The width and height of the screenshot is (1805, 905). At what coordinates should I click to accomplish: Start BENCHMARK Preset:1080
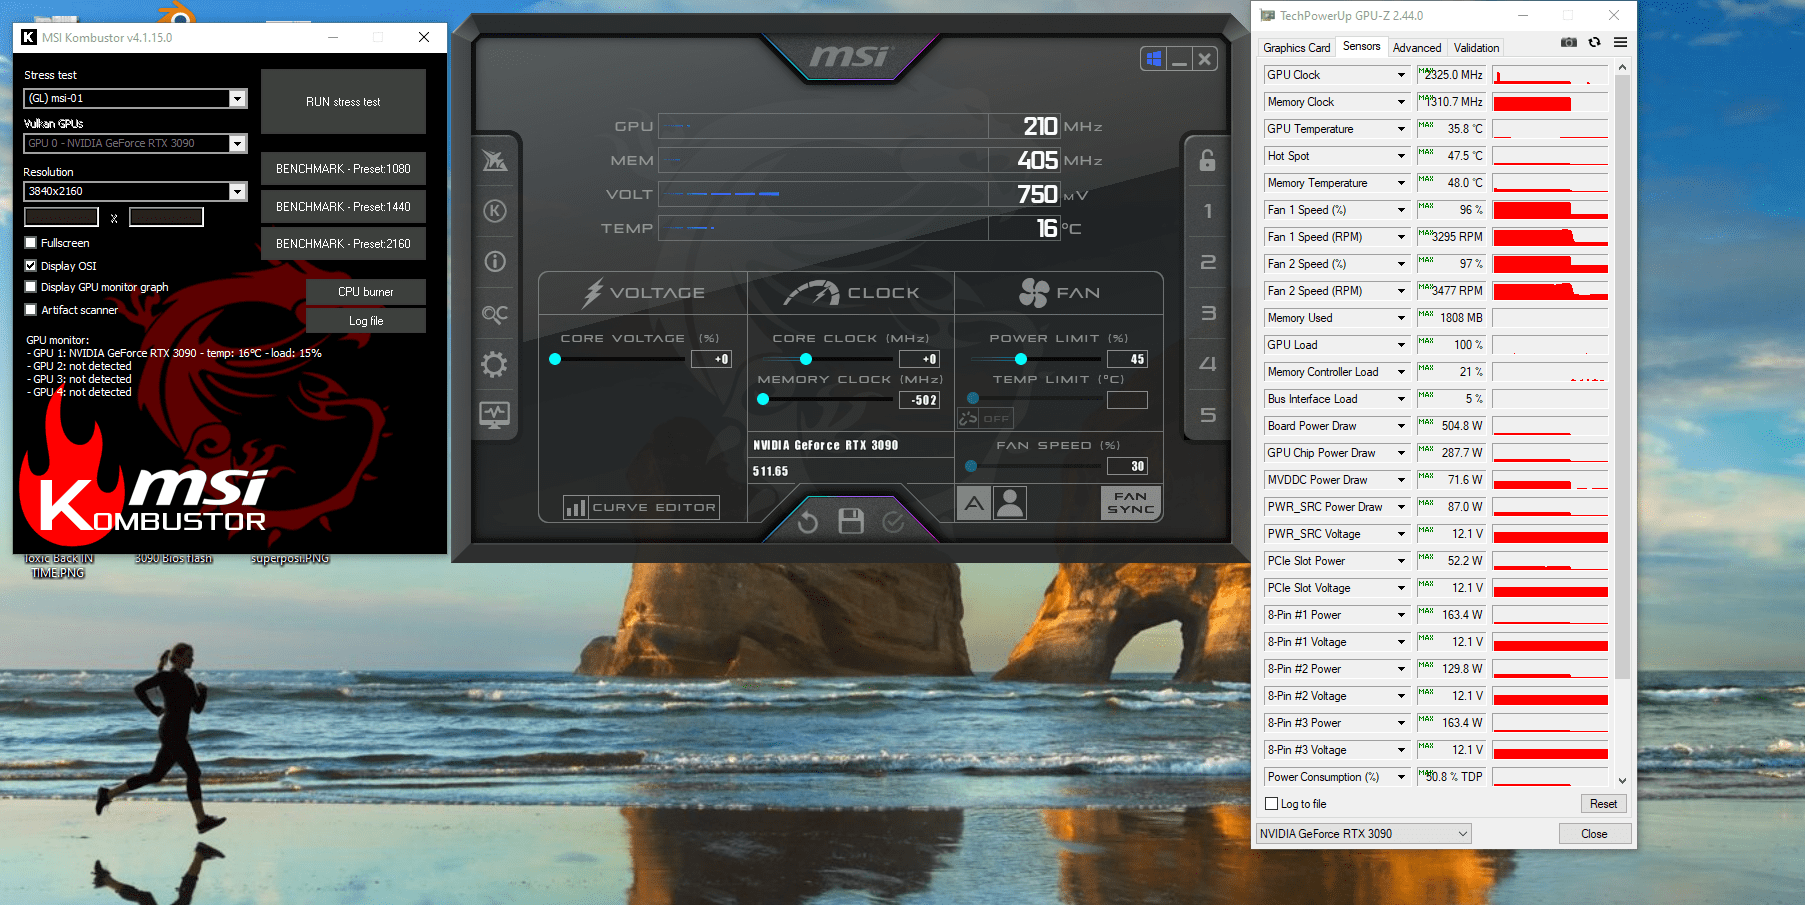(x=343, y=169)
